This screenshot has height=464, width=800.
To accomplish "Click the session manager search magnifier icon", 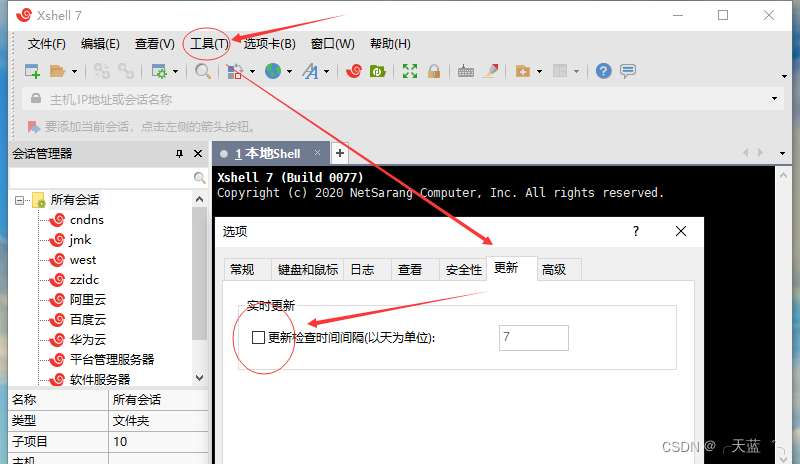I will click(199, 178).
